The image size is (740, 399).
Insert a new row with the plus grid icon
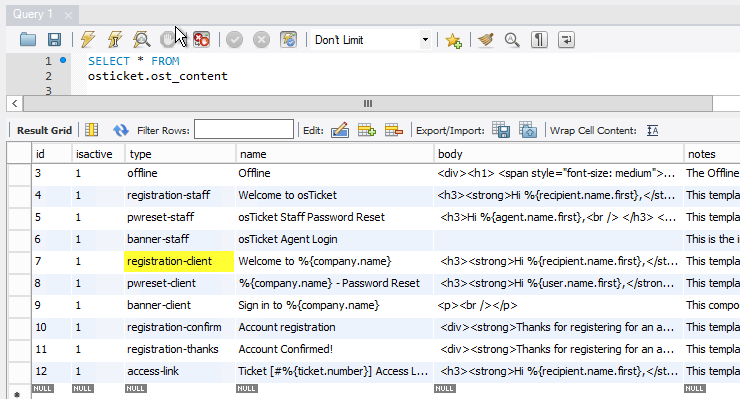coord(367,130)
